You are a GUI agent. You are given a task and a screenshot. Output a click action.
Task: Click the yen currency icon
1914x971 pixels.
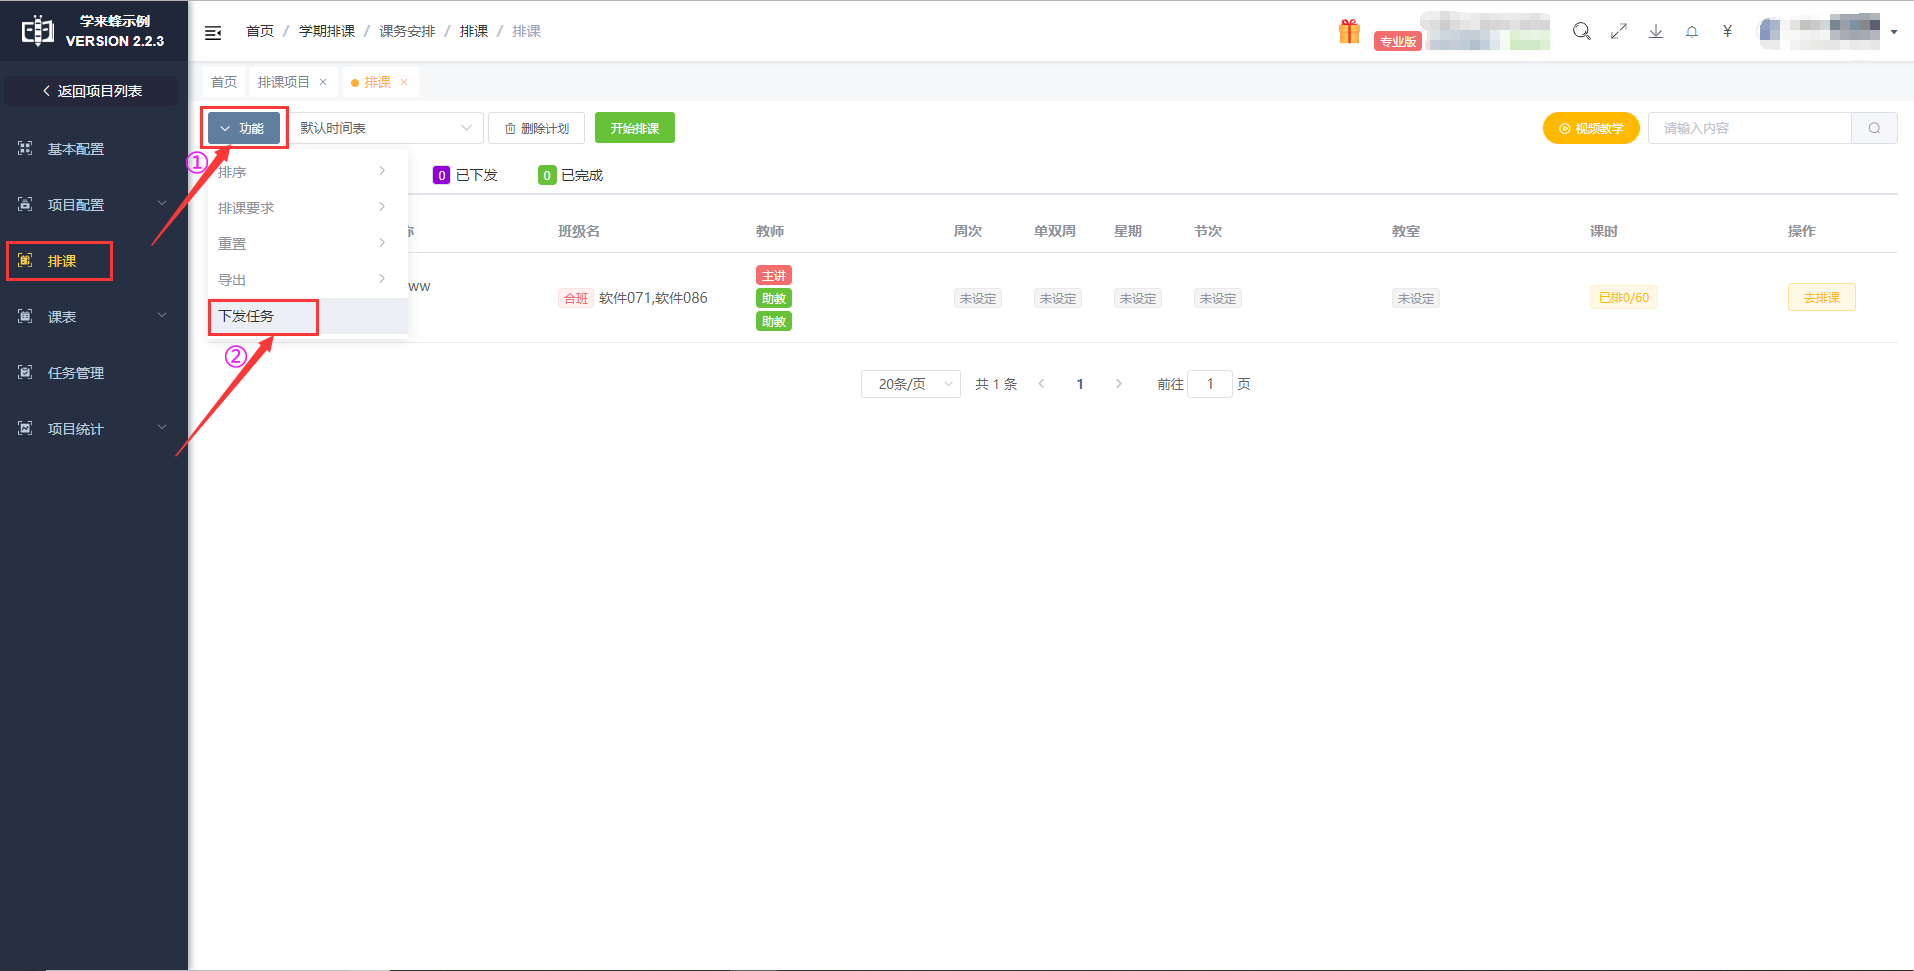pyautogui.click(x=1727, y=32)
